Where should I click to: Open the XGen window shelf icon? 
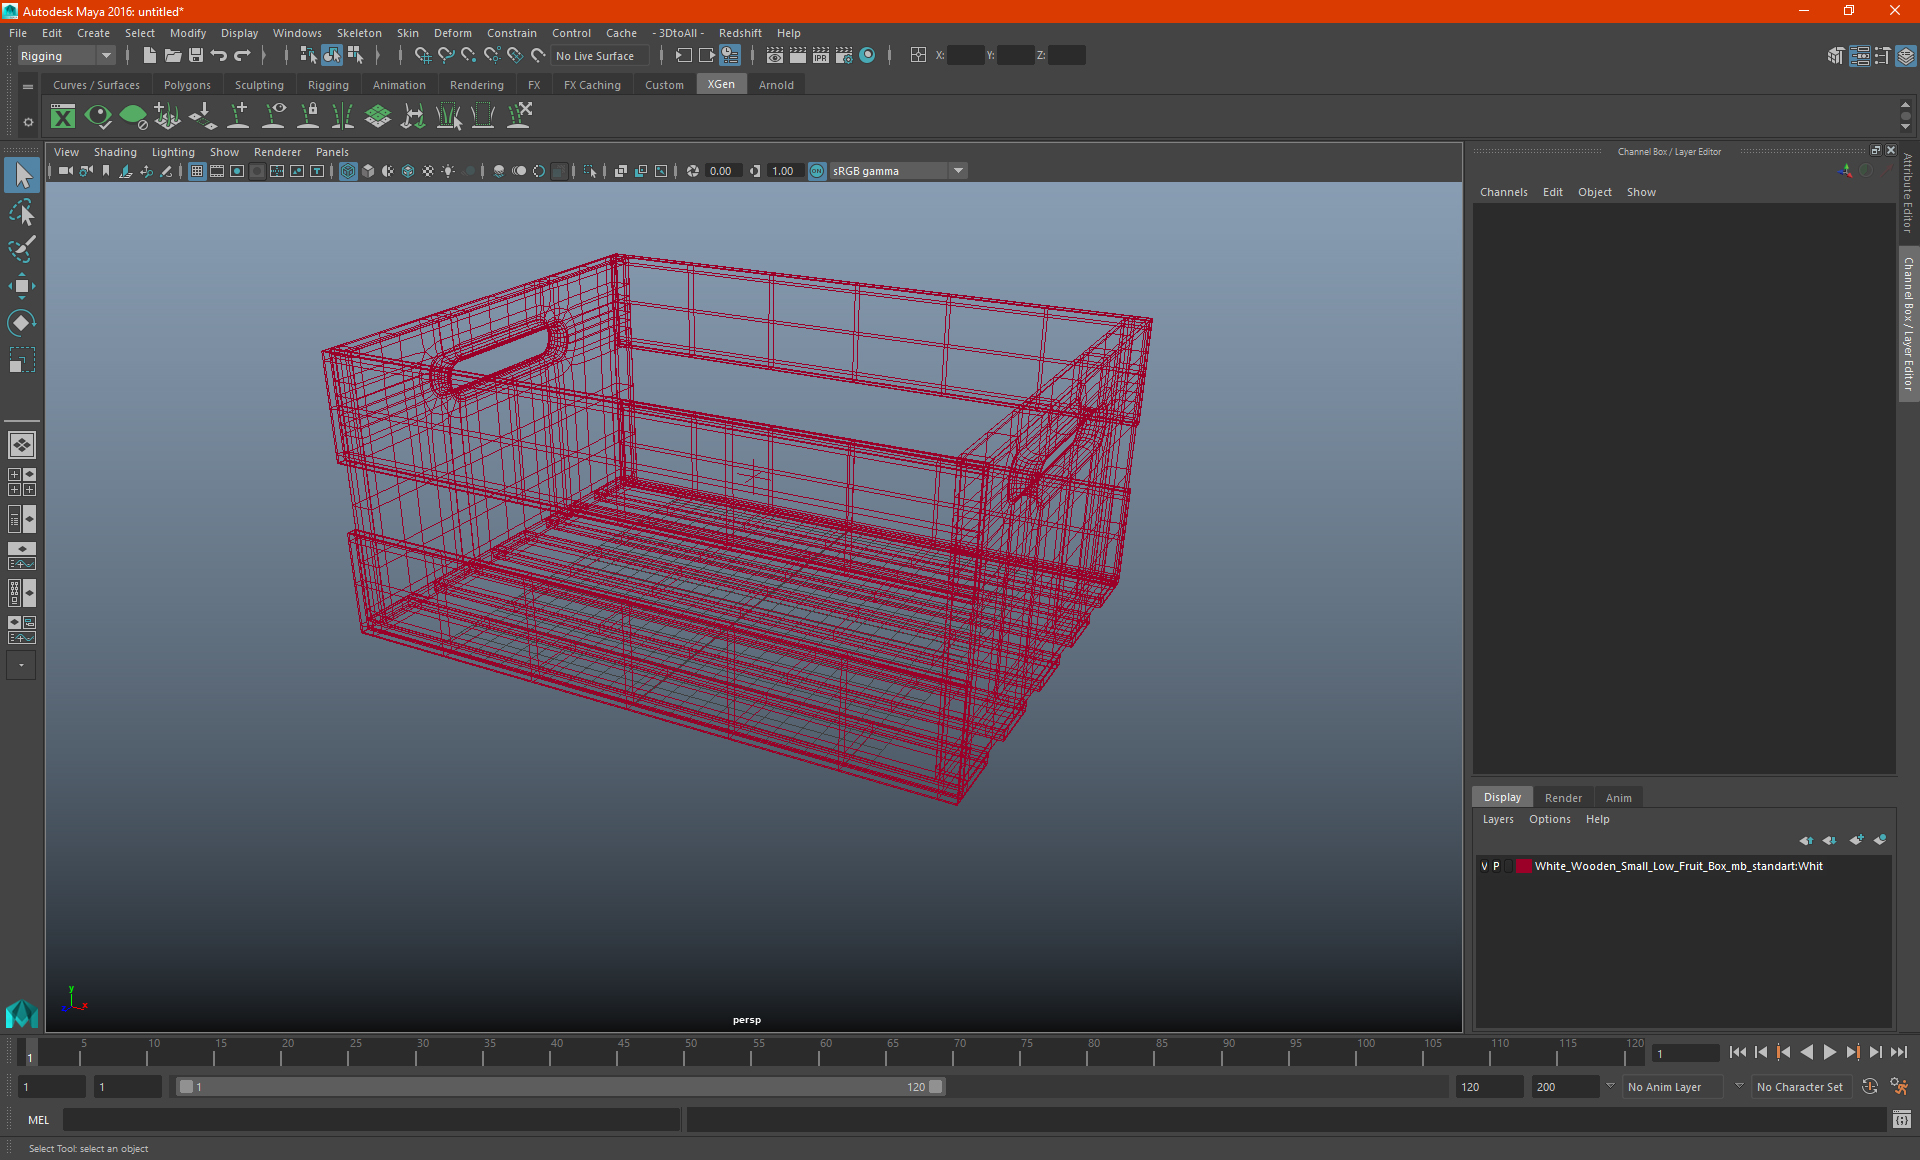(x=63, y=117)
